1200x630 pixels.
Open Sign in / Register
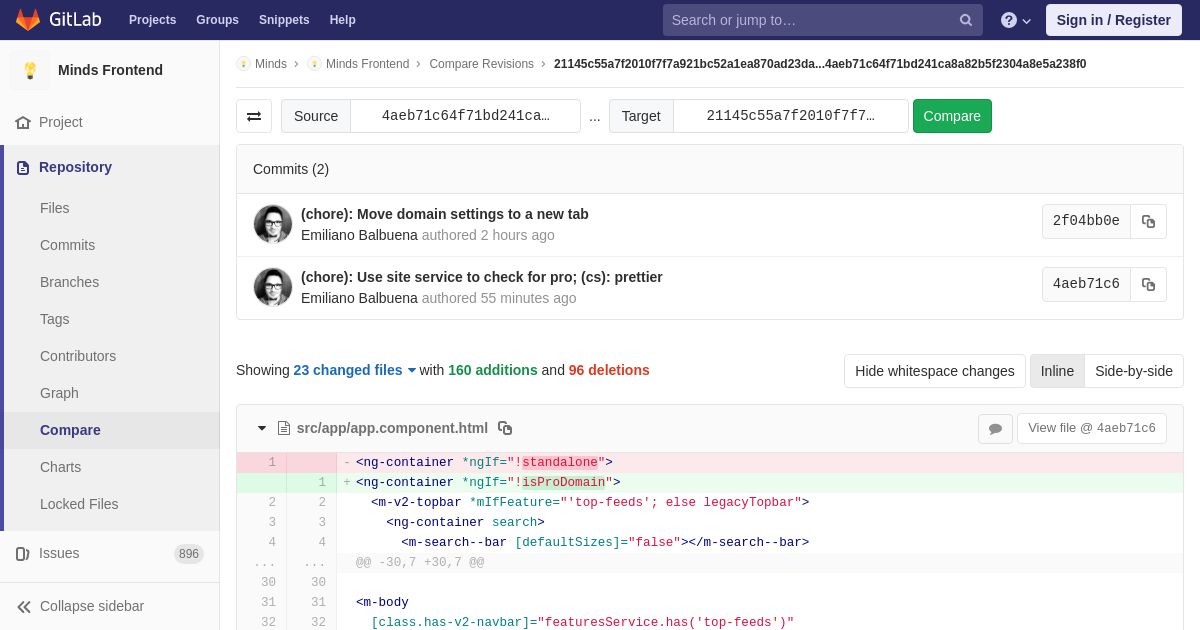[x=1114, y=20]
